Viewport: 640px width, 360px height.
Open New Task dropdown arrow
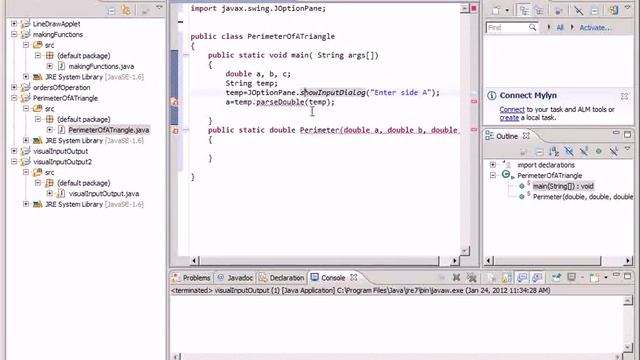click(507, 11)
